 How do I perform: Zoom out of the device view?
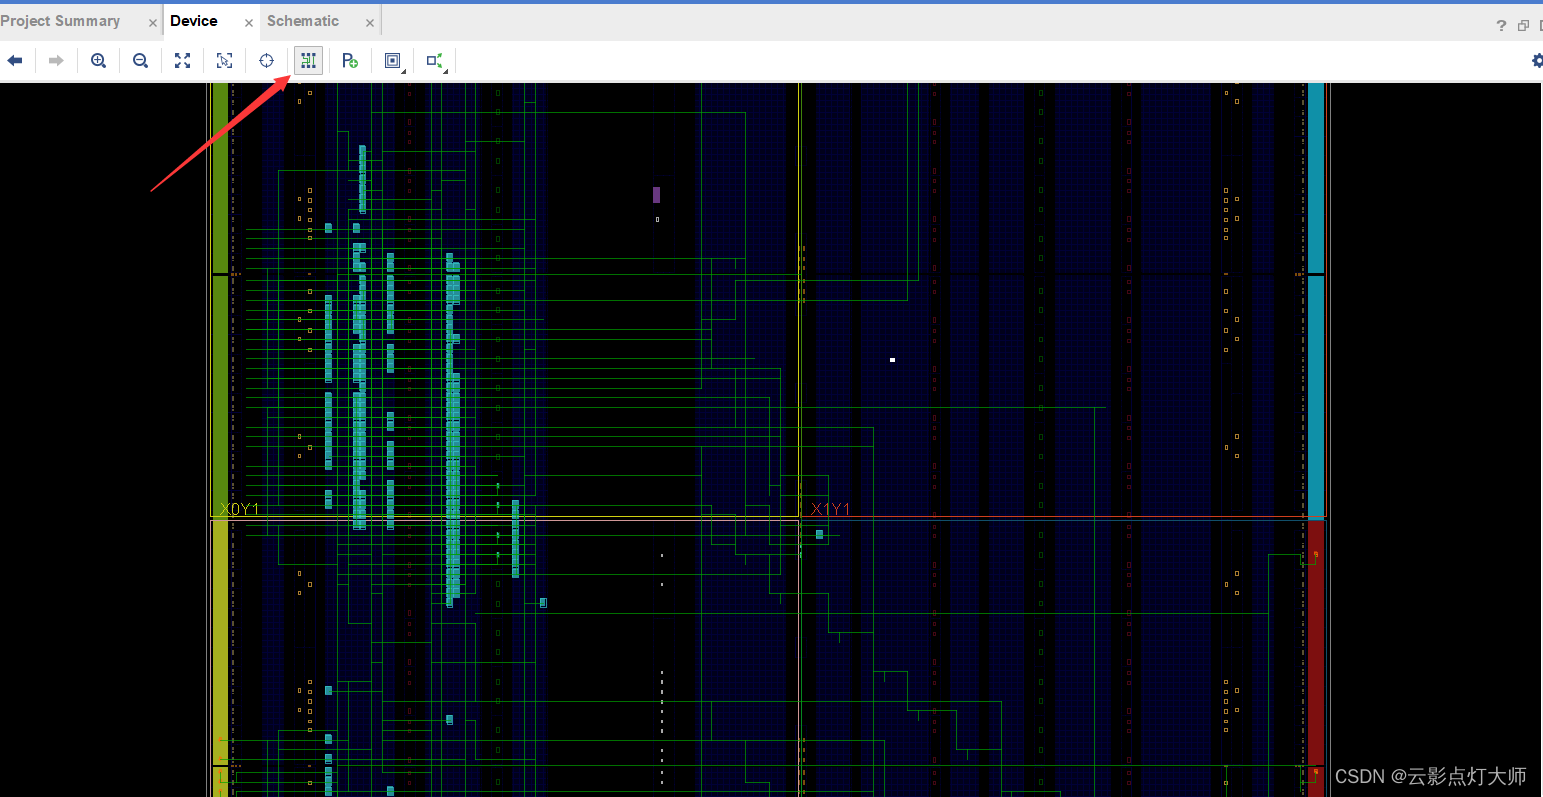coord(140,61)
